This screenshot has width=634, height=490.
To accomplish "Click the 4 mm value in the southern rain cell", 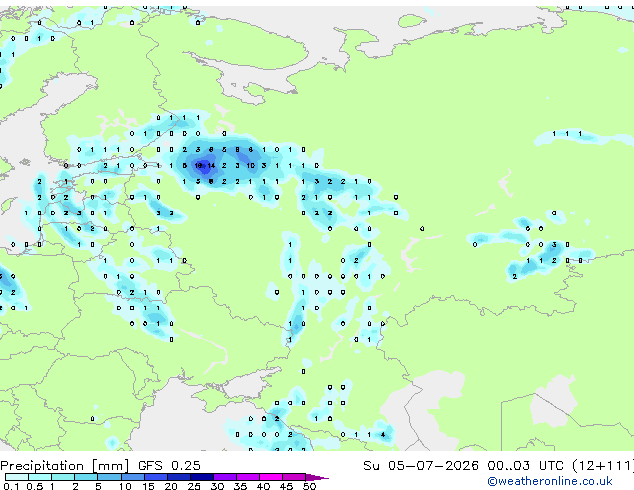I will click(383, 435).
